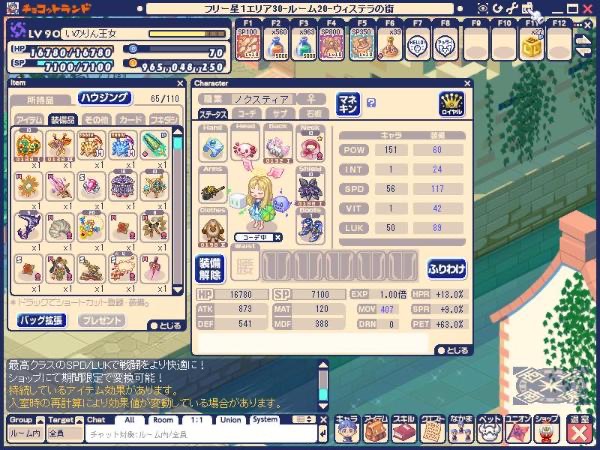Select the System chat filter tab
Image resolution: width=600 pixels, height=450 pixels.
click(264, 420)
